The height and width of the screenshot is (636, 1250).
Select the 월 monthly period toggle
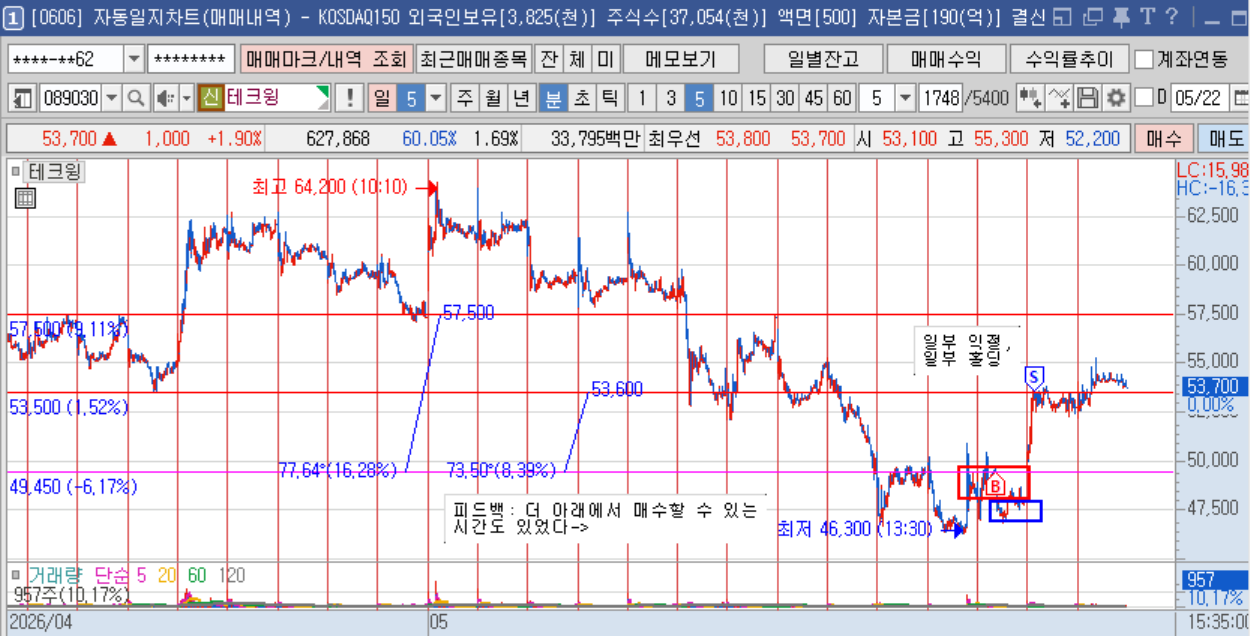tap(493, 98)
